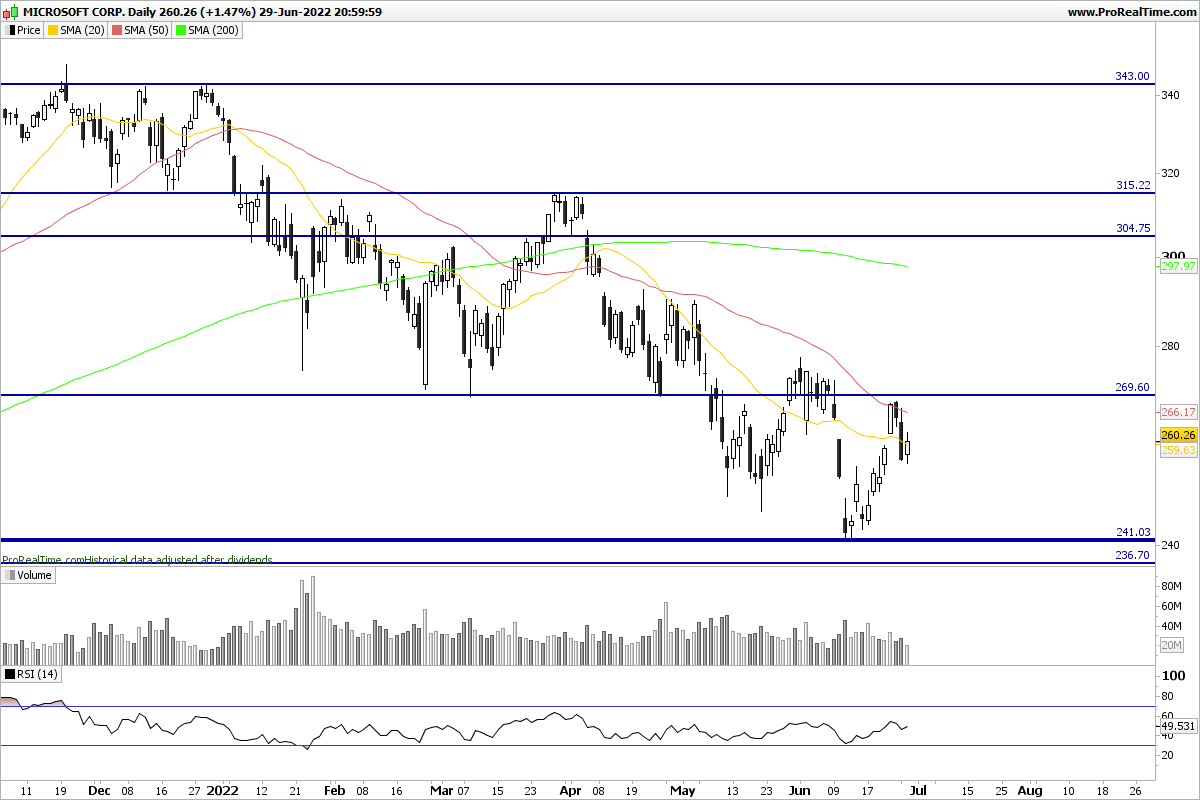Click the red SMA (50) legend swatch
This screenshot has width=1200, height=800.
[116, 30]
